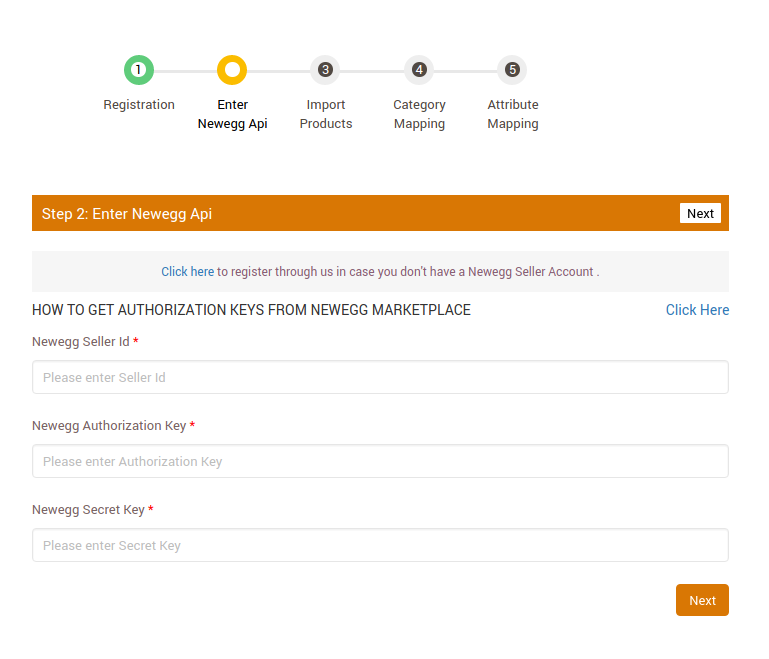Click the step 3 Import Products circle

click(325, 70)
